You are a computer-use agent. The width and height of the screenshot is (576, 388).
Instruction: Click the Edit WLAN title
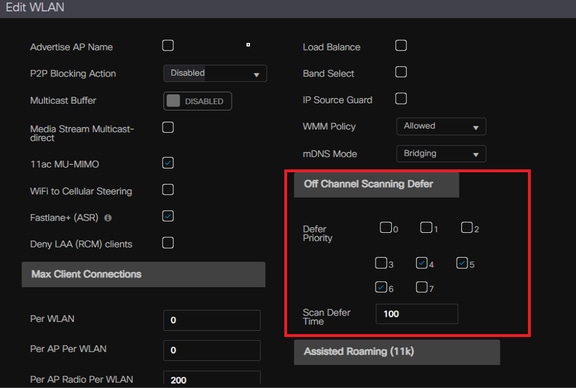pos(35,7)
